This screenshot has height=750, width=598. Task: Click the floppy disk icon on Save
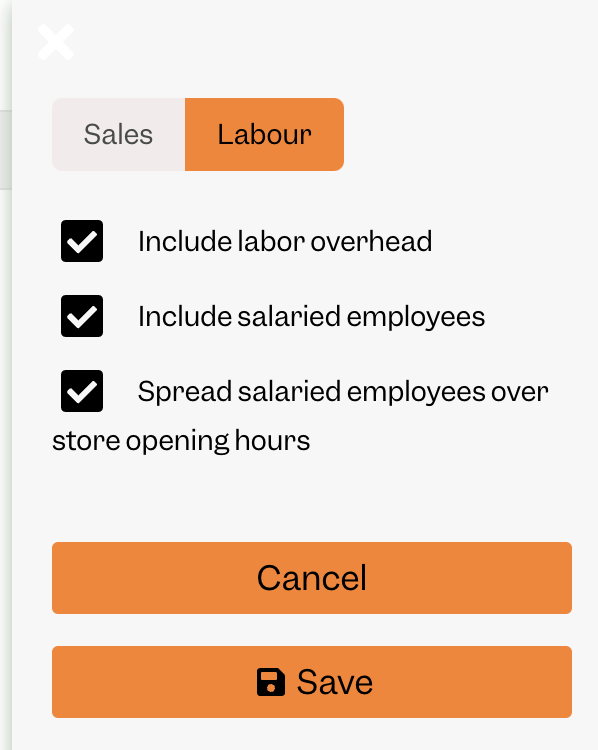pos(271,682)
